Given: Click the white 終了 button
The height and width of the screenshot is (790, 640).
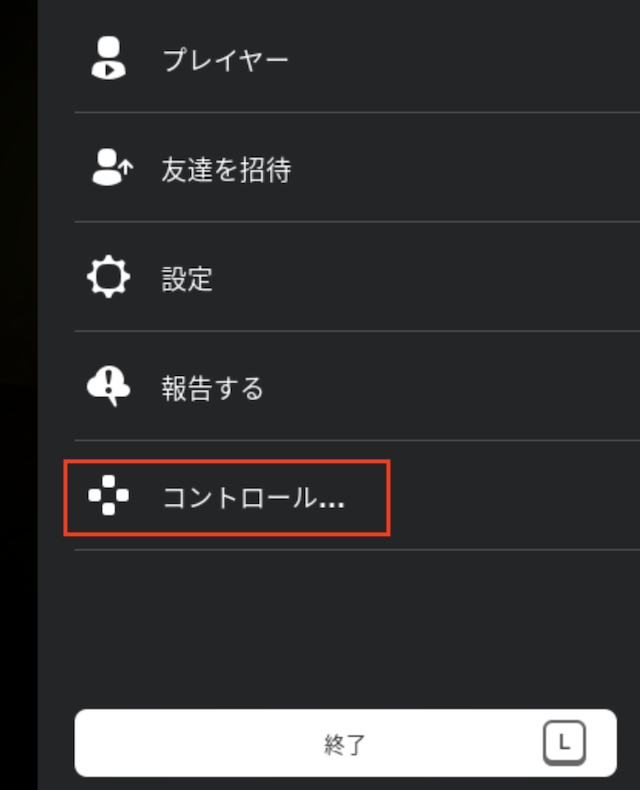Looking at the screenshot, I should click(x=346, y=743).
